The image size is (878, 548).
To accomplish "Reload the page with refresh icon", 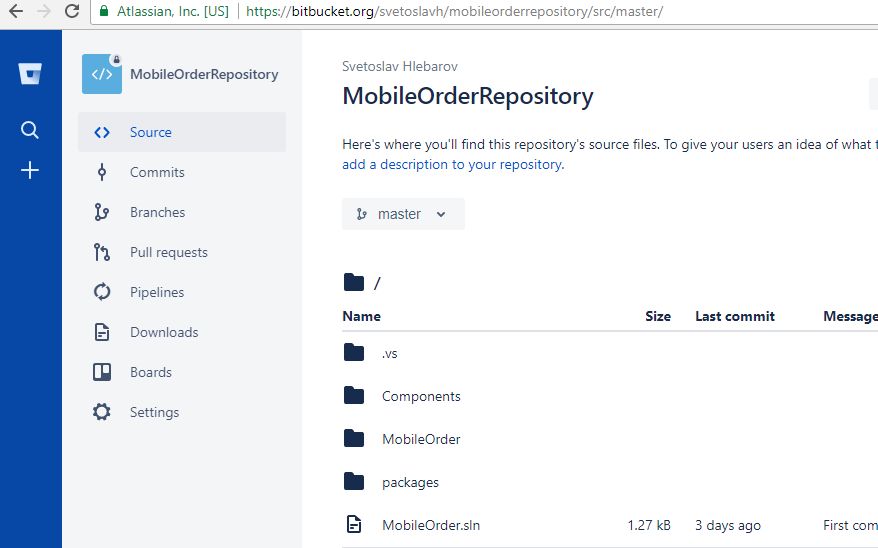I will click(72, 11).
